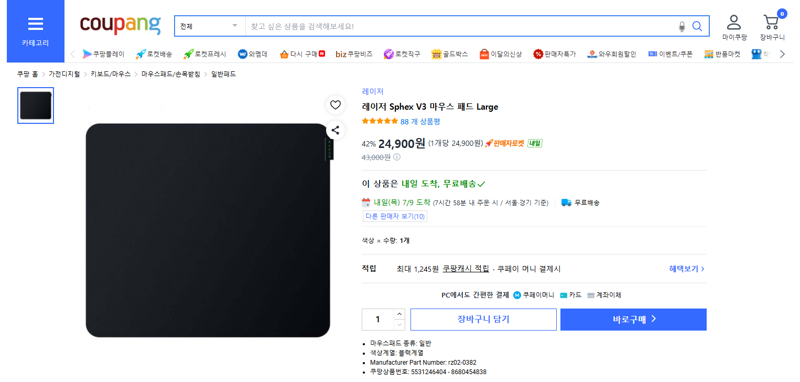Open 와멤데 shortcut
This screenshot has height=382, width=800.
(253, 54)
